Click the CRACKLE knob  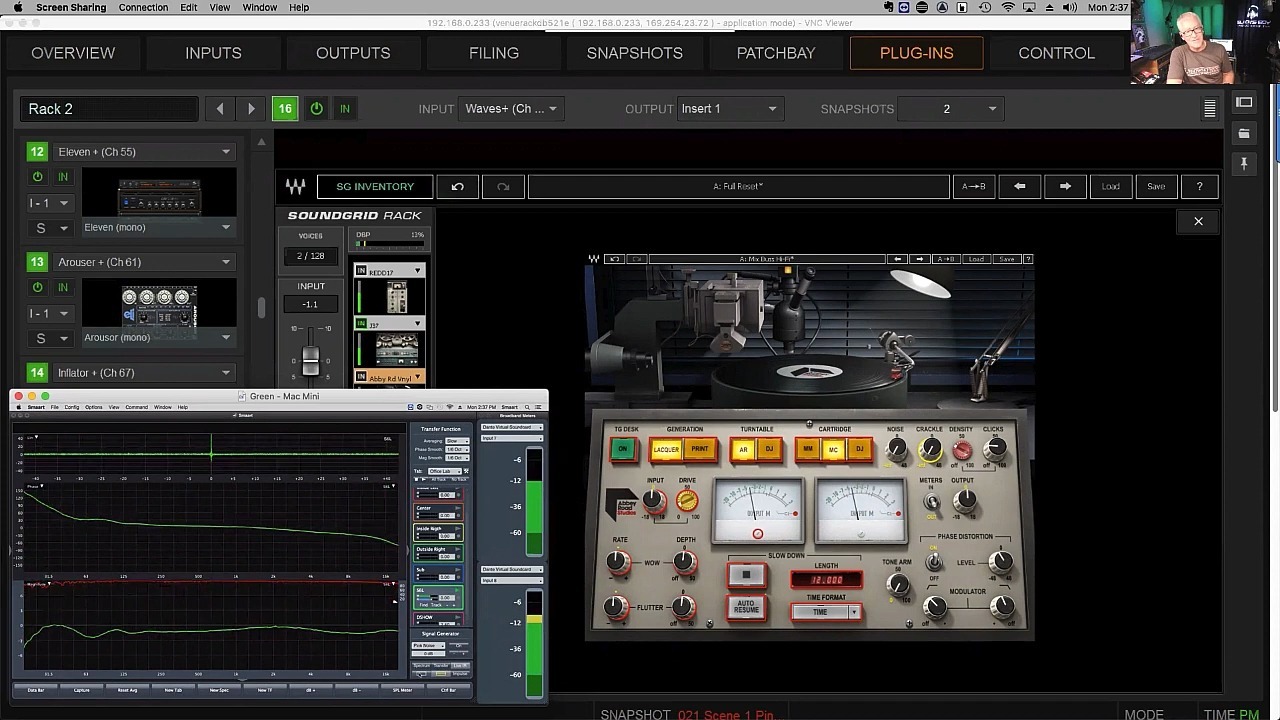930,451
